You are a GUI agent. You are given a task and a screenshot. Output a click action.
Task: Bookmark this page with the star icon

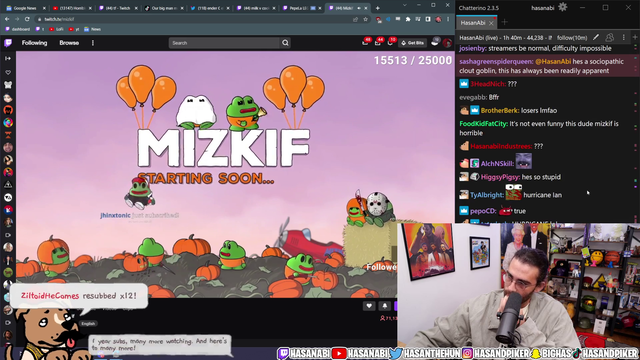tap(365, 19)
